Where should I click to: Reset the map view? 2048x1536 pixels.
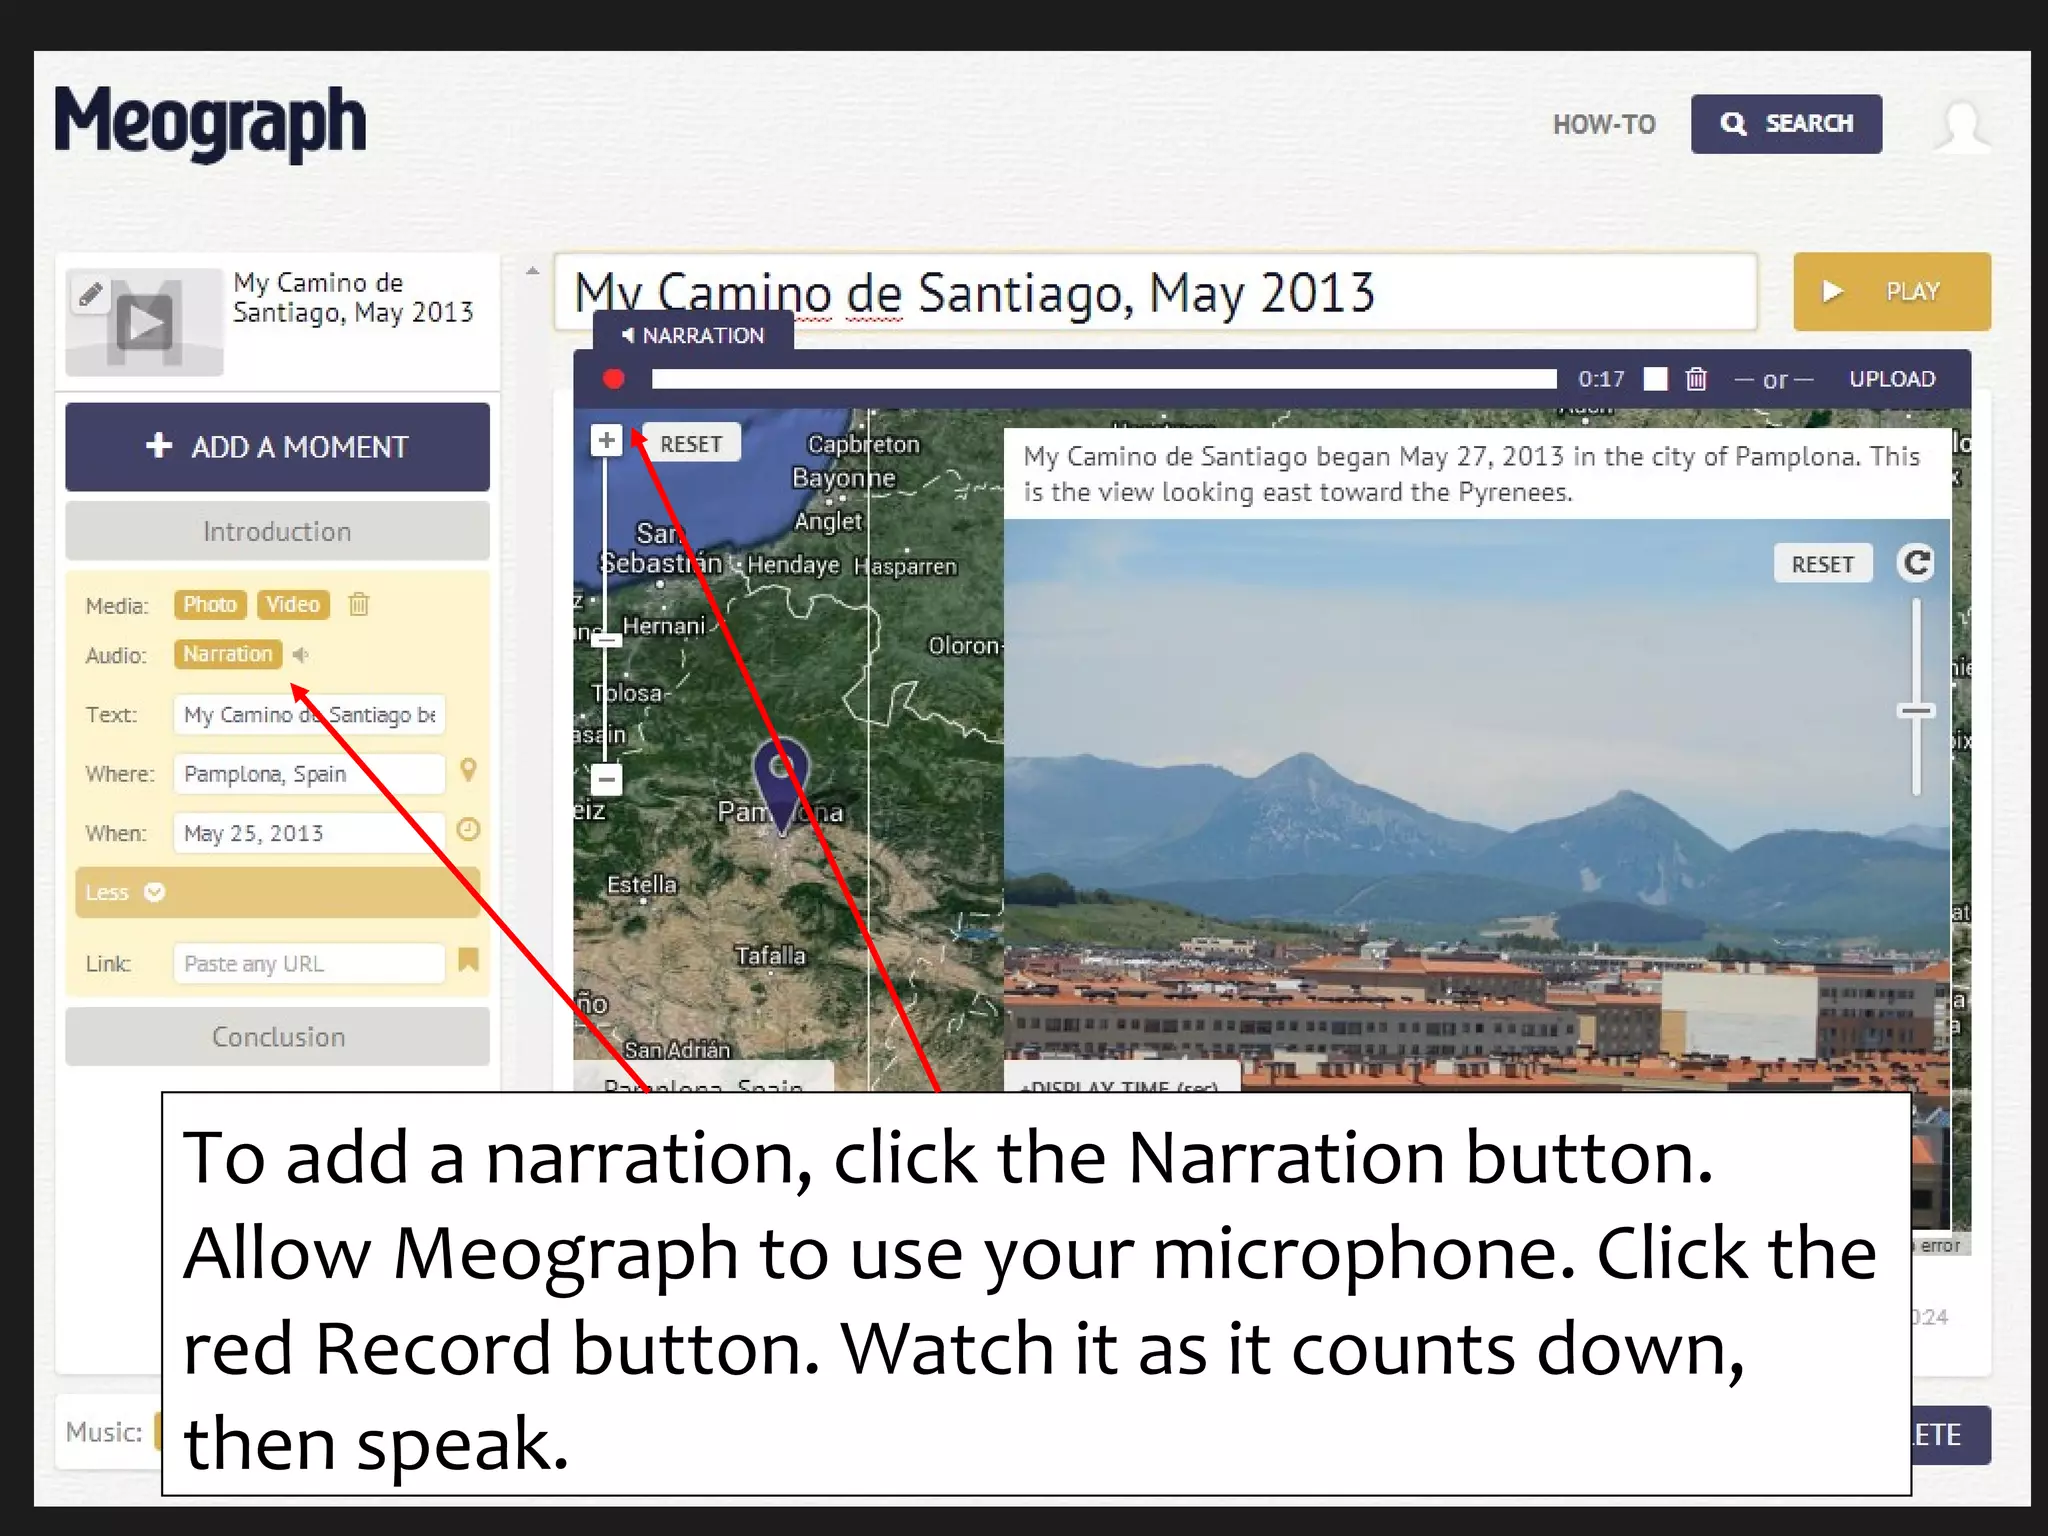click(690, 444)
